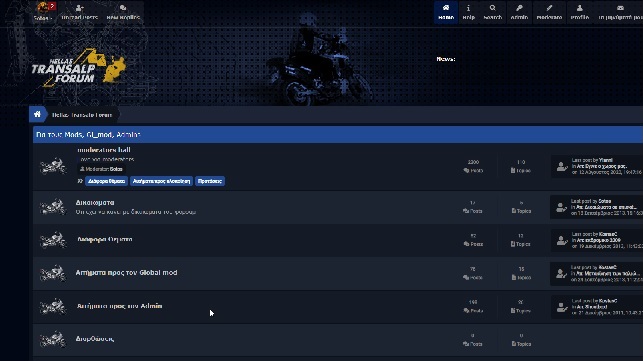This screenshot has height=361, width=643.
Task: Click last poster Sotos in Δικαιώματα row
Action: (605, 201)
